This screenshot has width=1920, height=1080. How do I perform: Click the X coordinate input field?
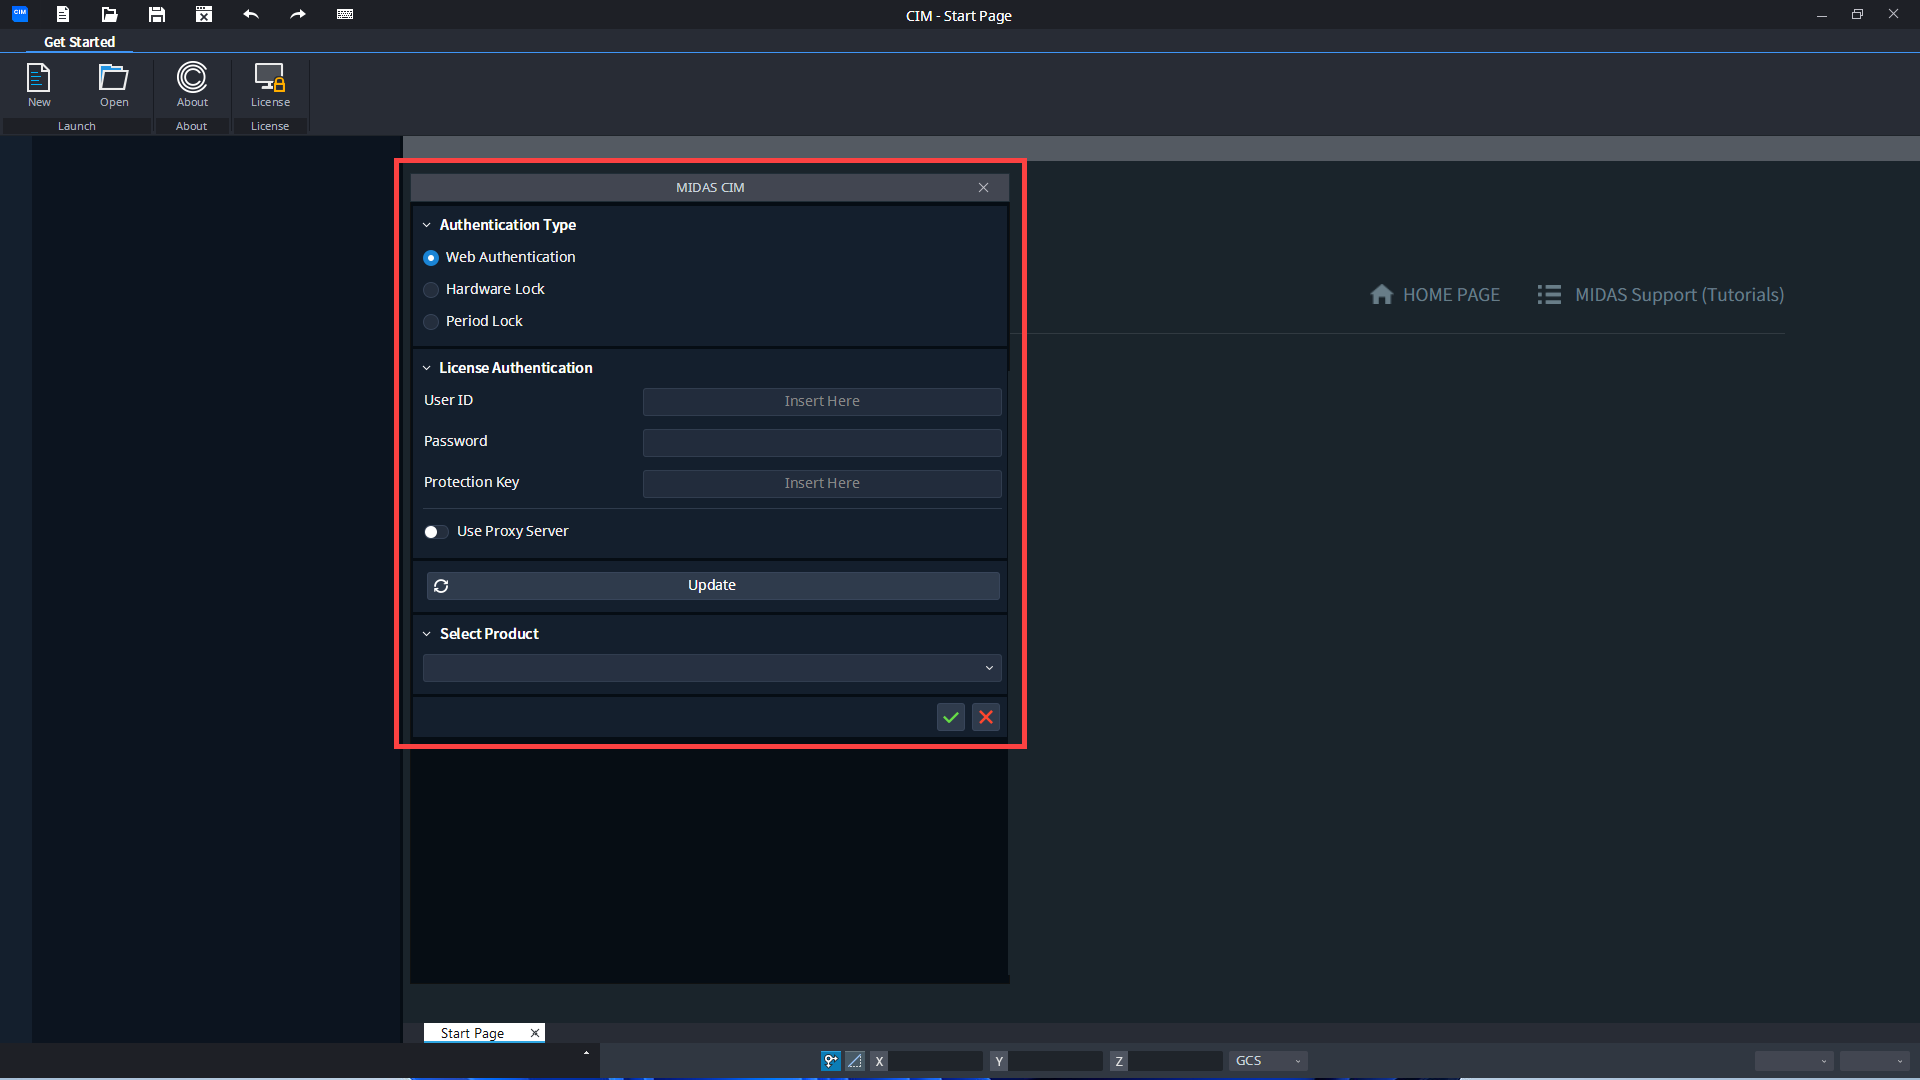coord(936,1061)
